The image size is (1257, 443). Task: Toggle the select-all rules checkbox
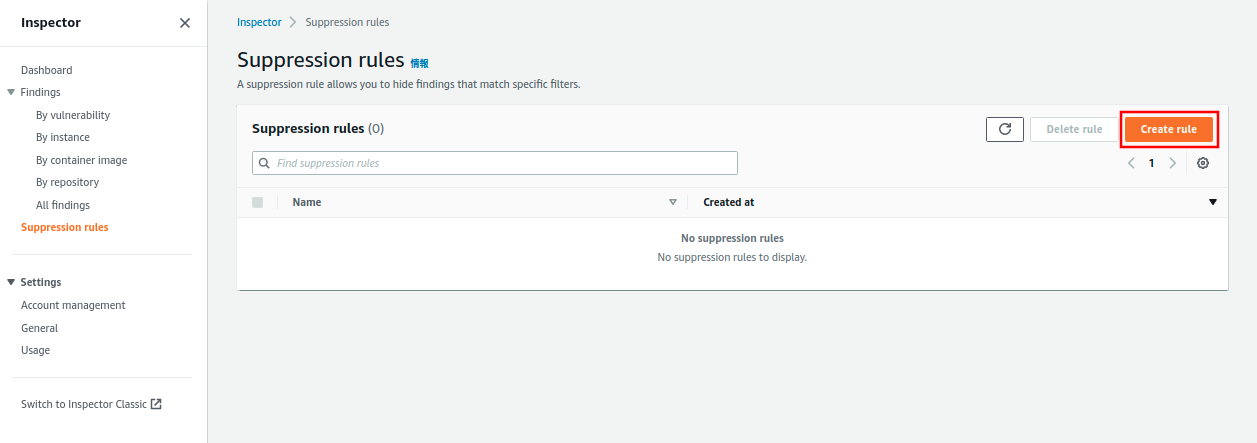pos(257,202)
